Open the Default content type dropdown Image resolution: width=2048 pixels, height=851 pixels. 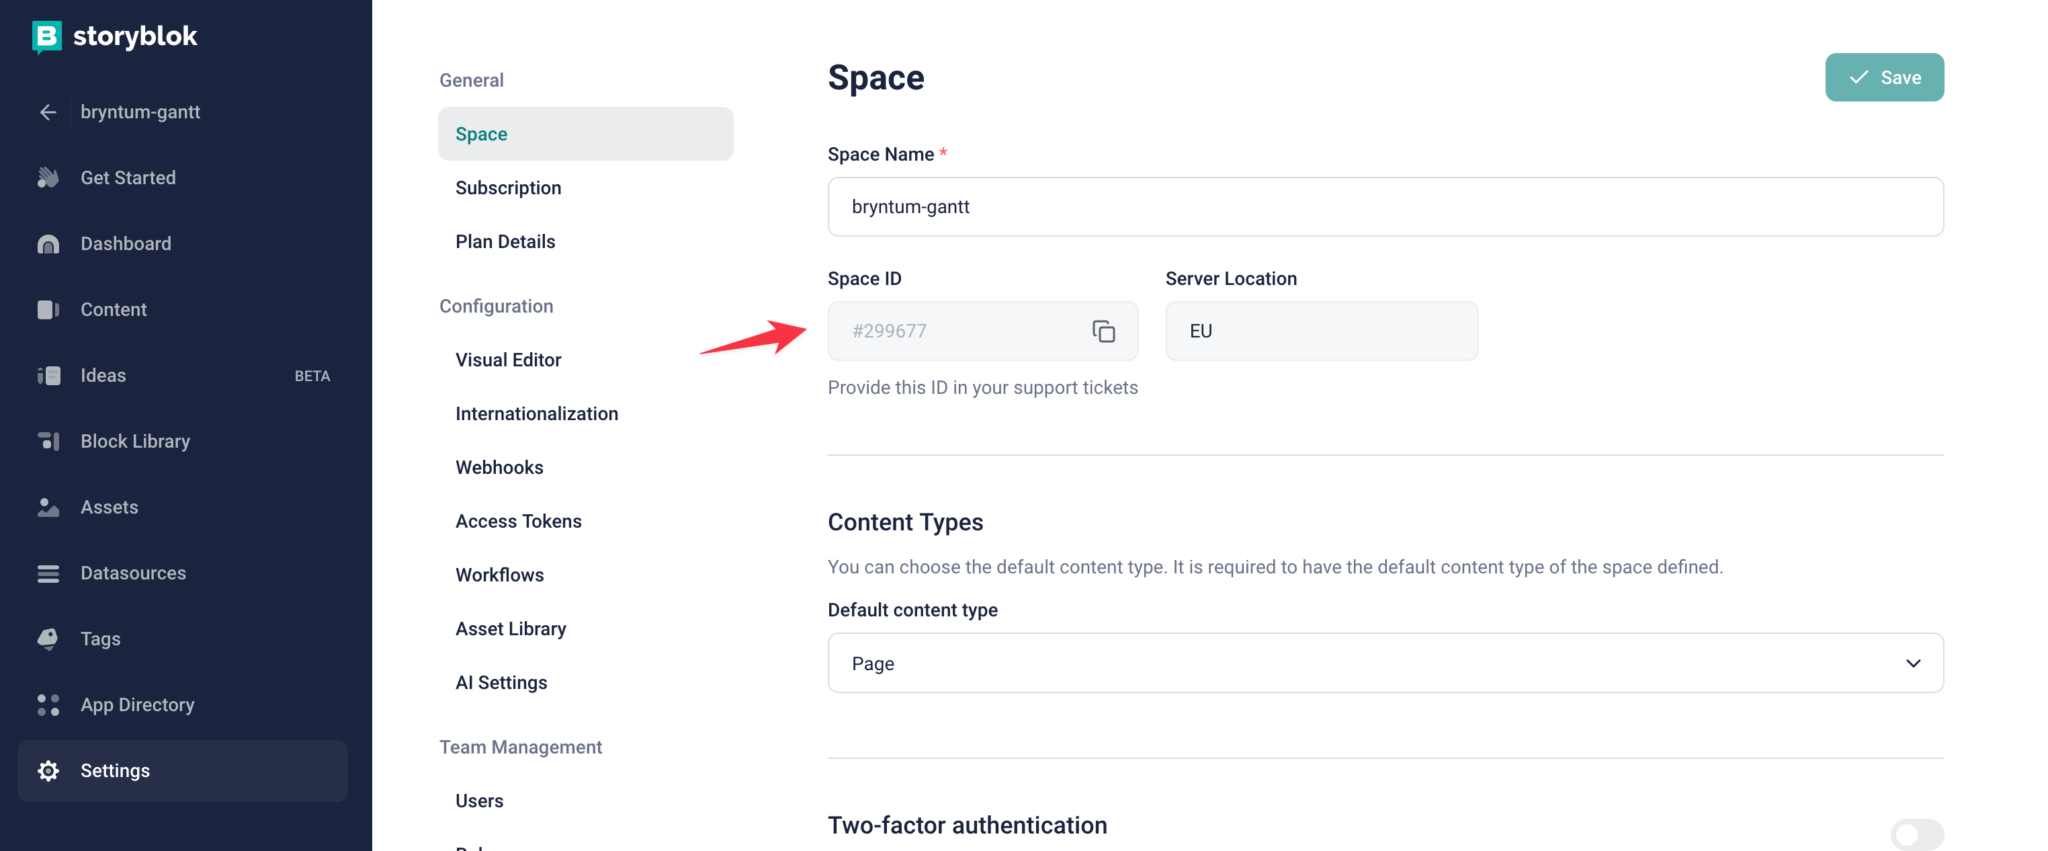(x=1385, y=663)
